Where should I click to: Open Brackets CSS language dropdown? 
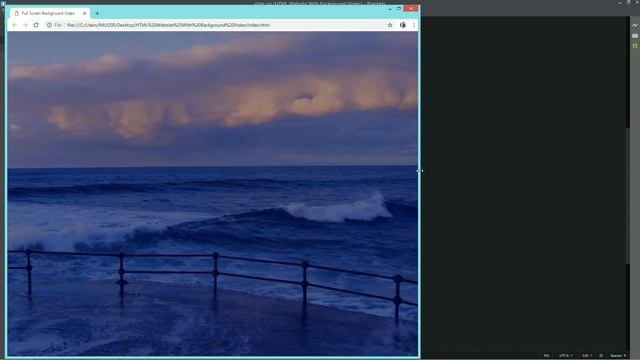click(587, 356)
